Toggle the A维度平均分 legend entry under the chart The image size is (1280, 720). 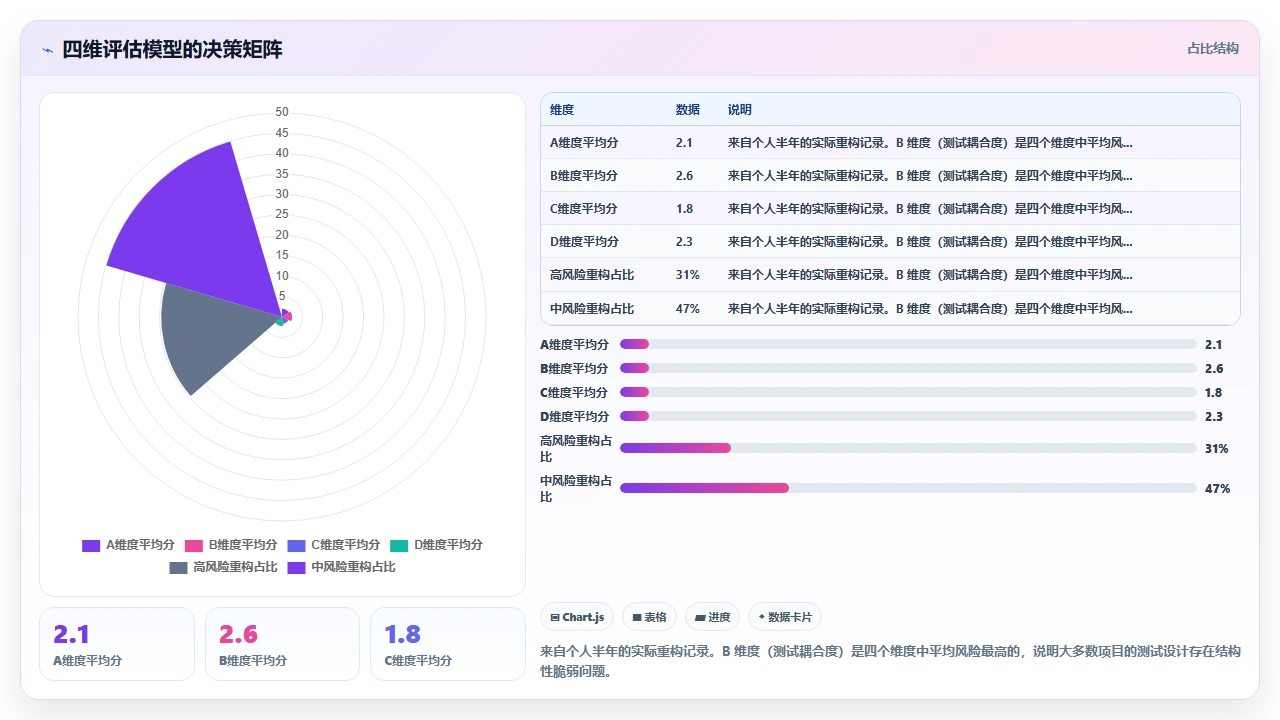point(128,545)
